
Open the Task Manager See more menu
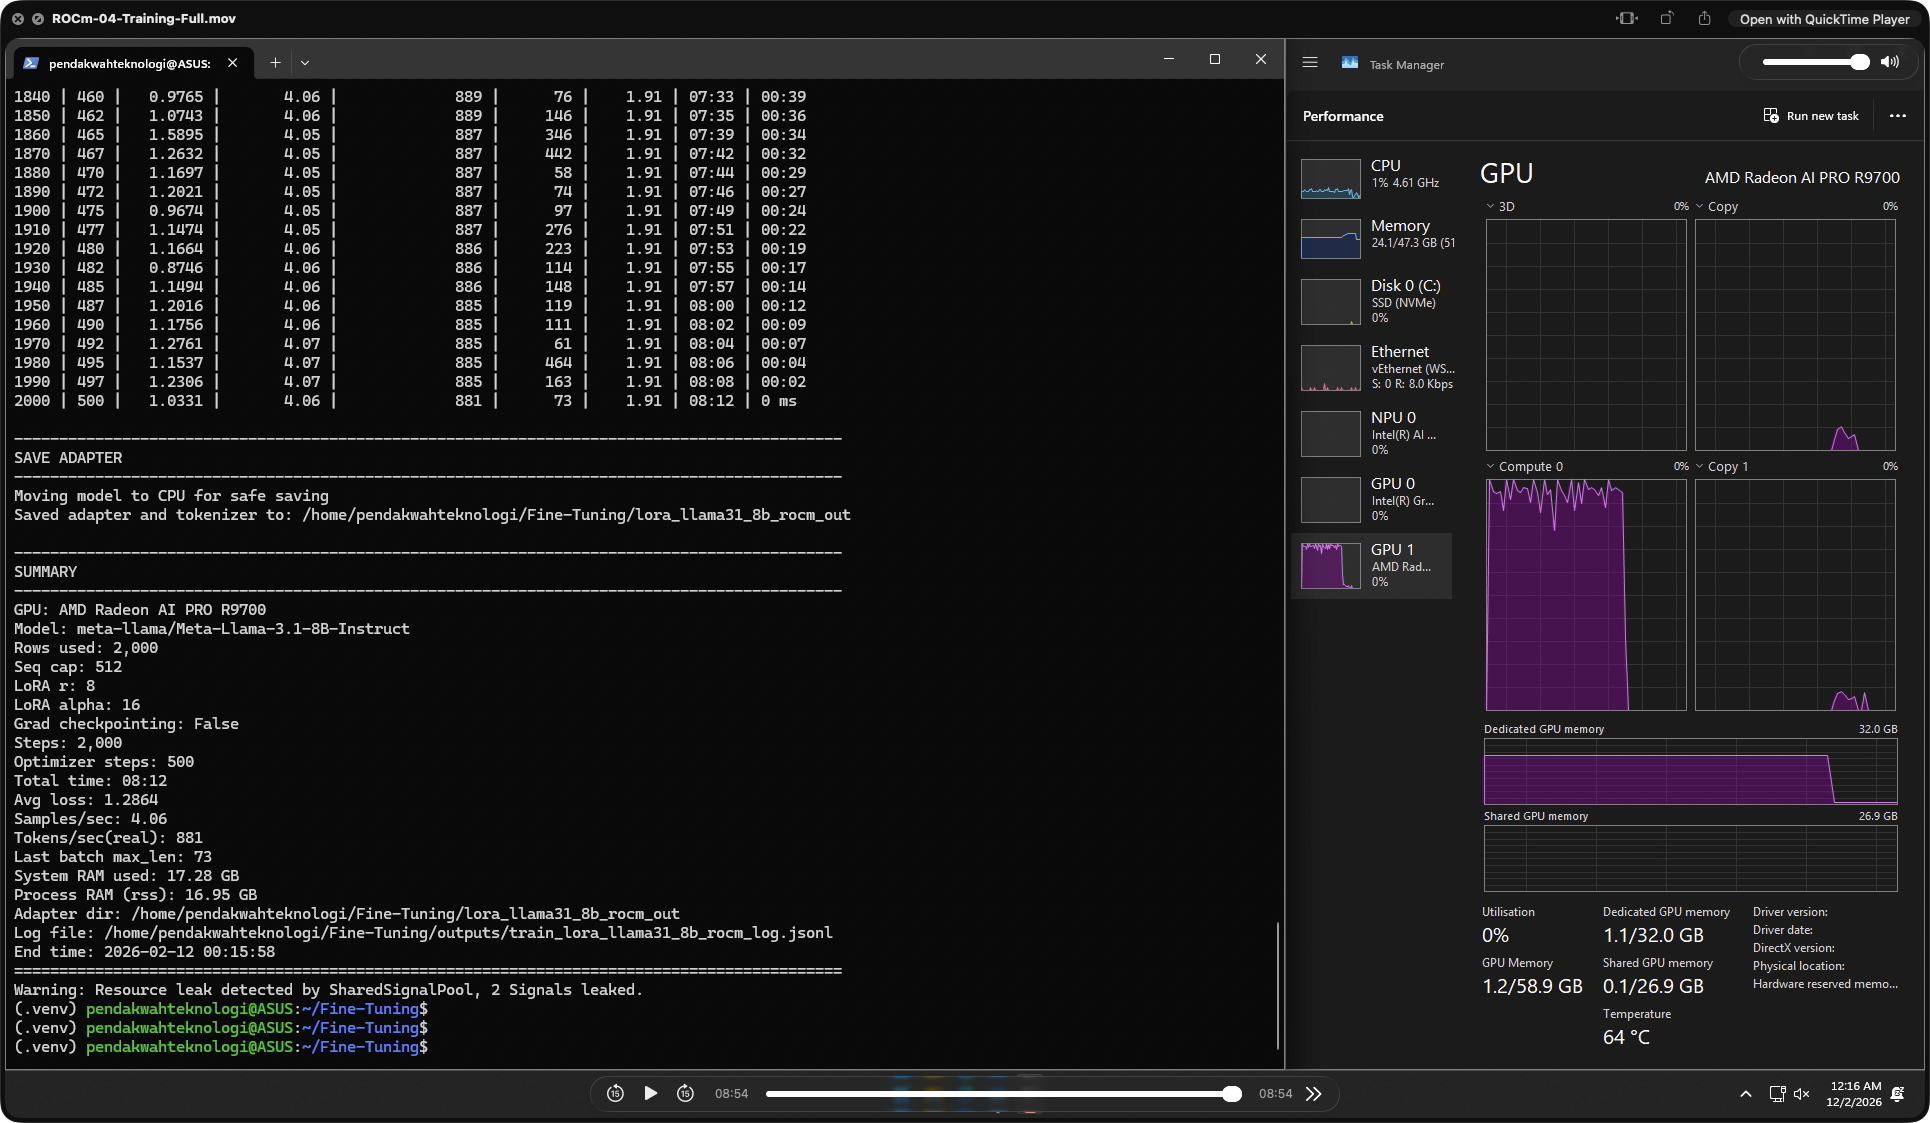[1897, 115]
